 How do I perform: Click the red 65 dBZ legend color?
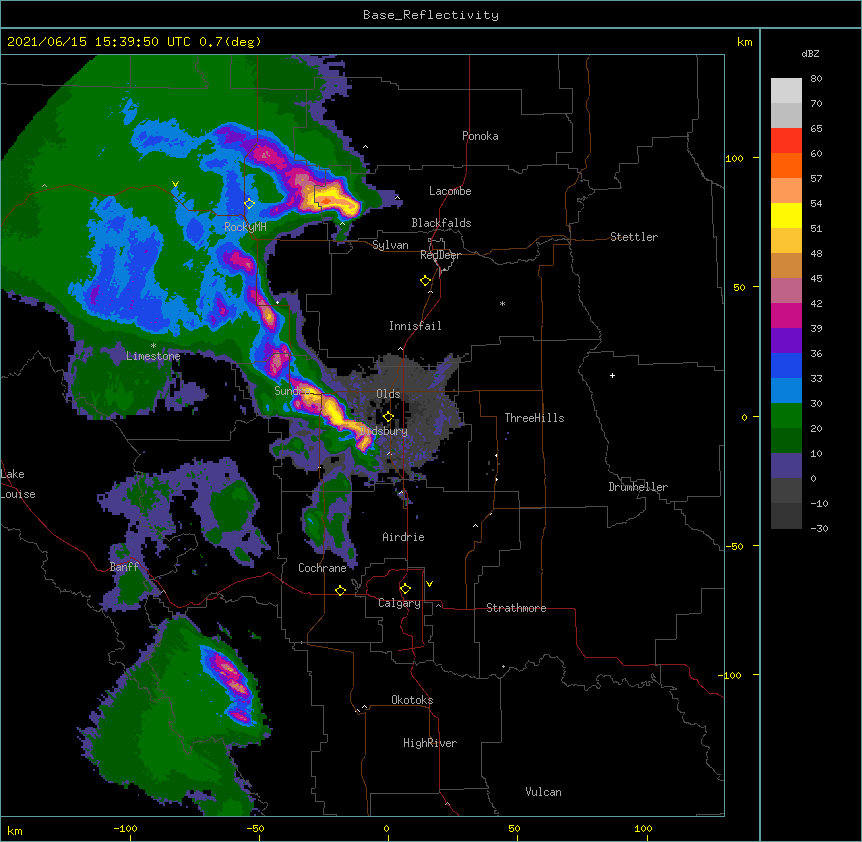(x=786, y=140)
